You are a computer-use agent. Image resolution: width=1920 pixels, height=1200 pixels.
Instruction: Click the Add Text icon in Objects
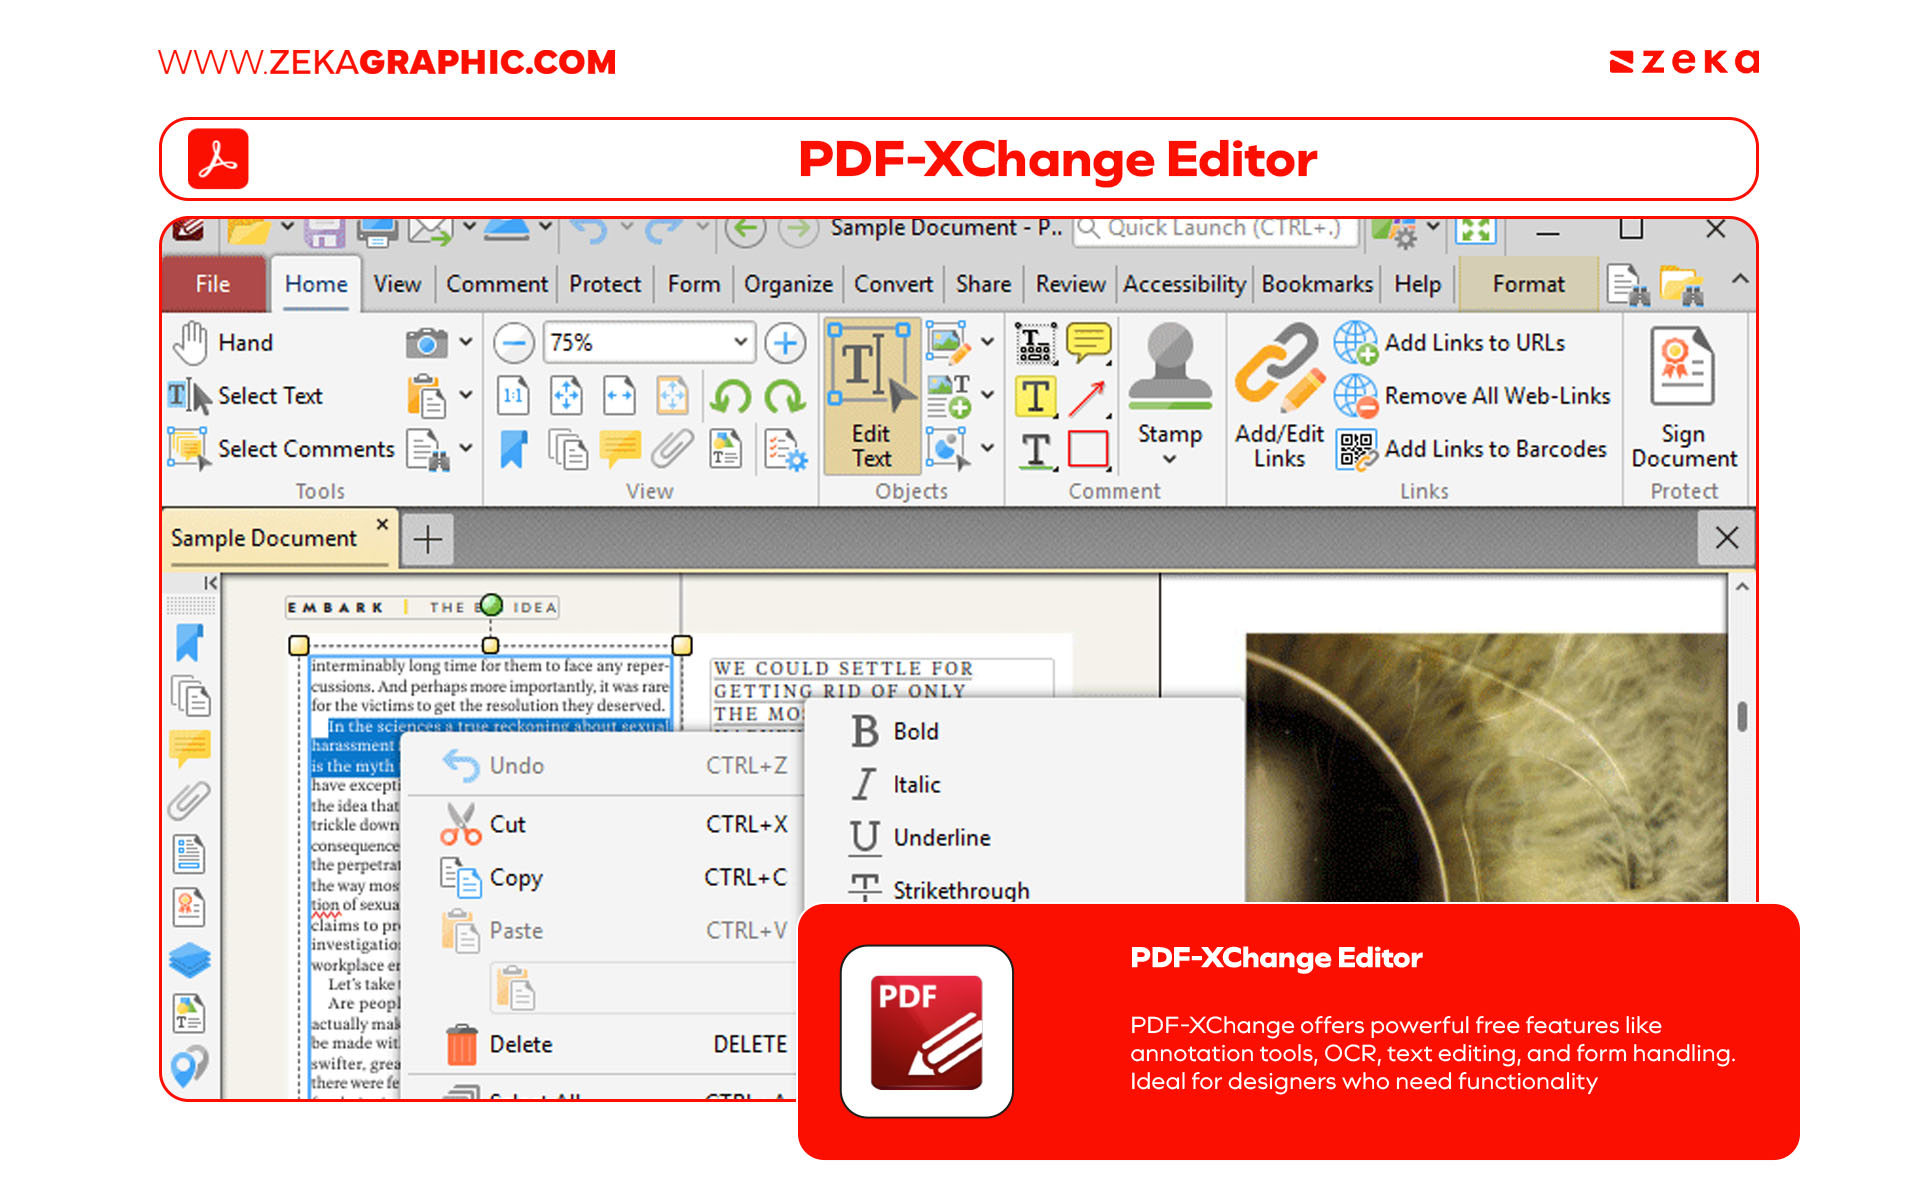[947, 396]
